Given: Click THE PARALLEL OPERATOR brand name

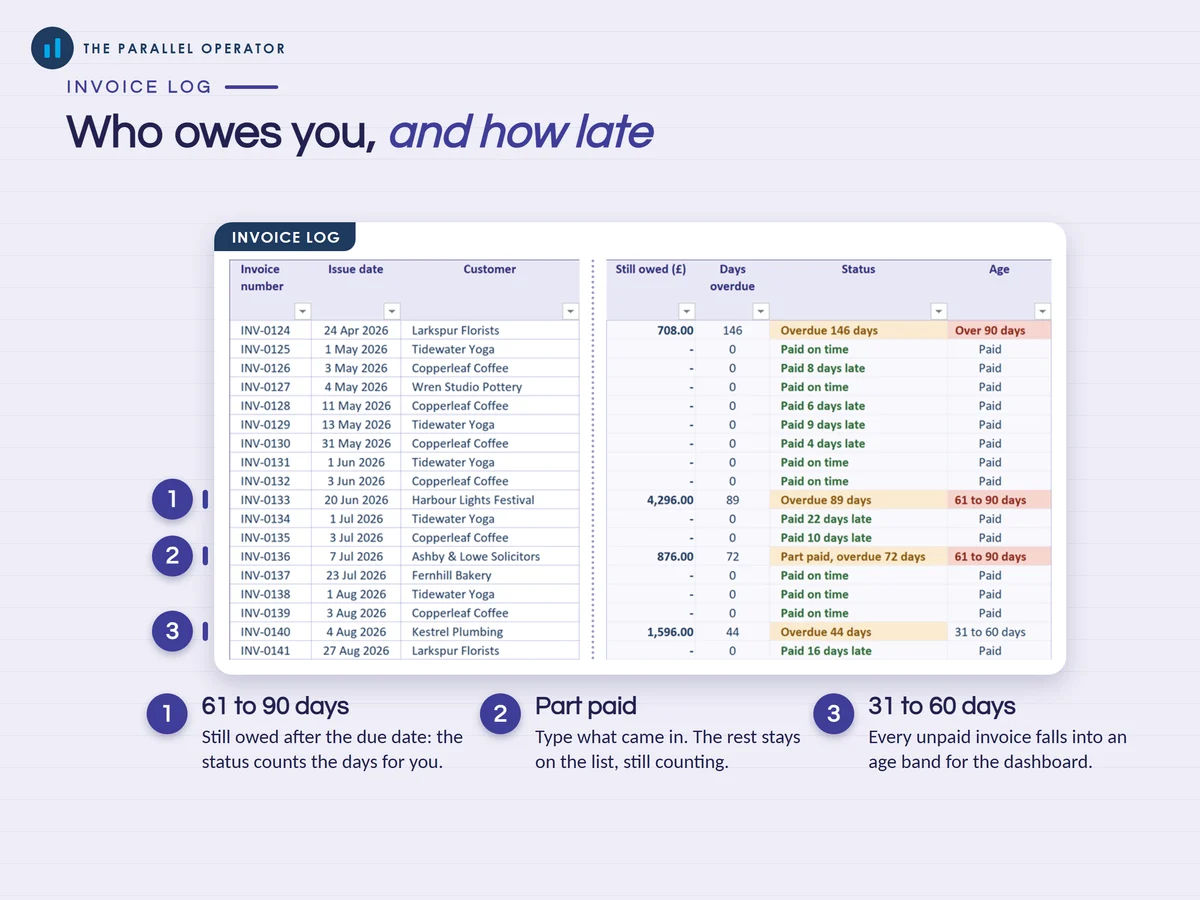Looking at the screenshot, I should 184,48.
